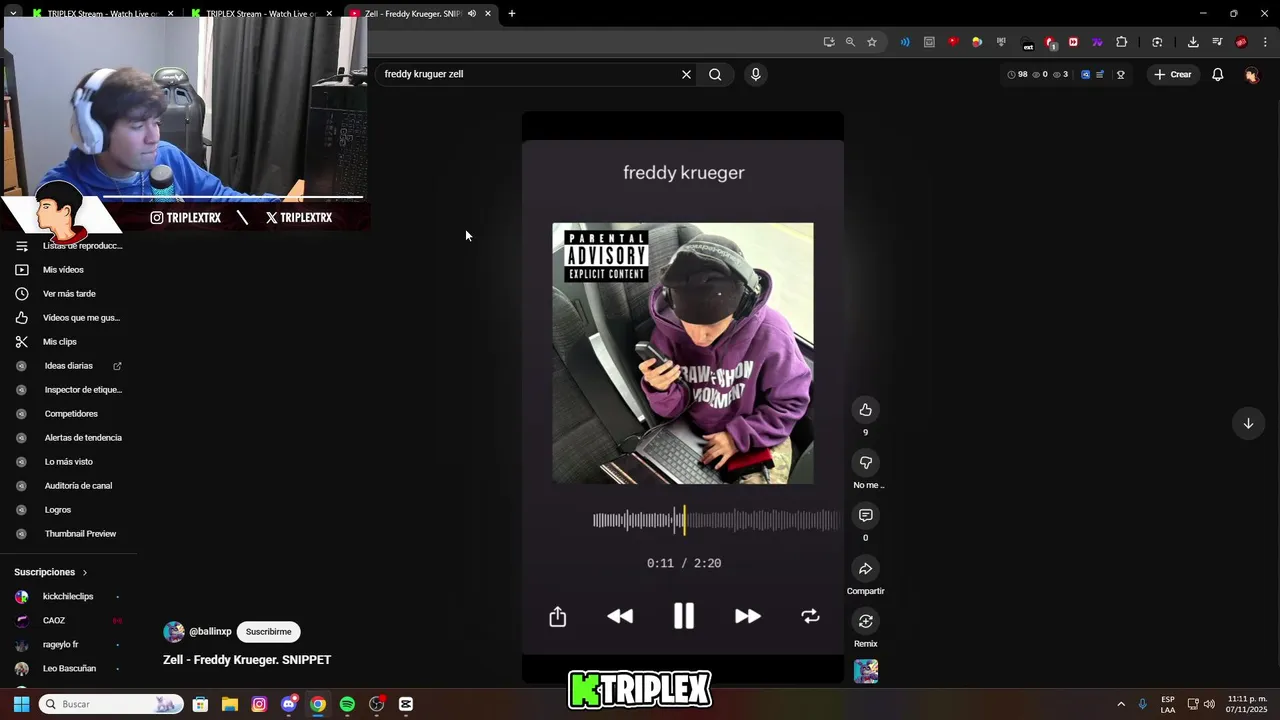Open Chrome tab search dropdown
The width and height of the screenshot is (1280, 720).
pyautogui.click(x=13, y=14)
